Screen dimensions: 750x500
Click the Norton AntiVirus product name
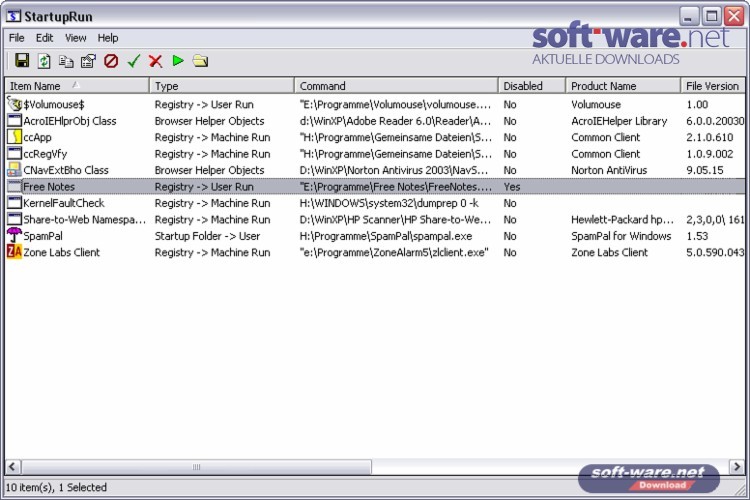[609, 170]
